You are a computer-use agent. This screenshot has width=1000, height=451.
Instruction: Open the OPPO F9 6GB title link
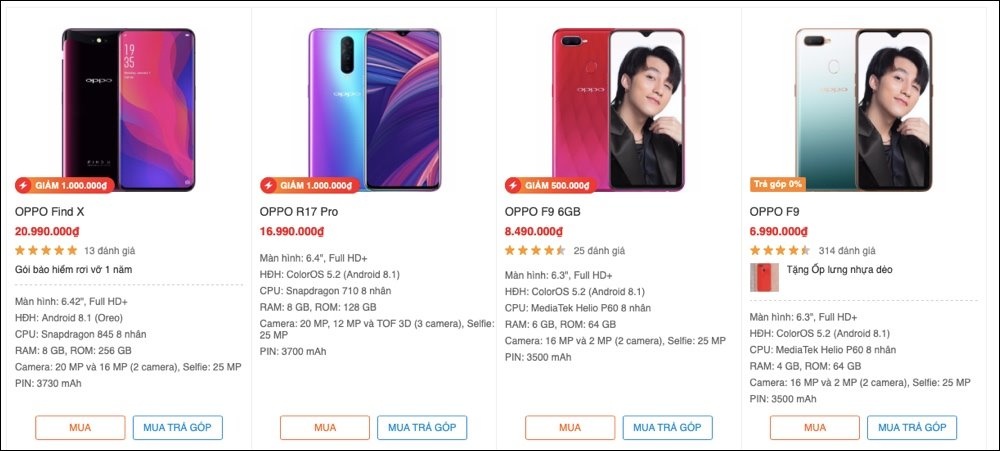[543, 212]
